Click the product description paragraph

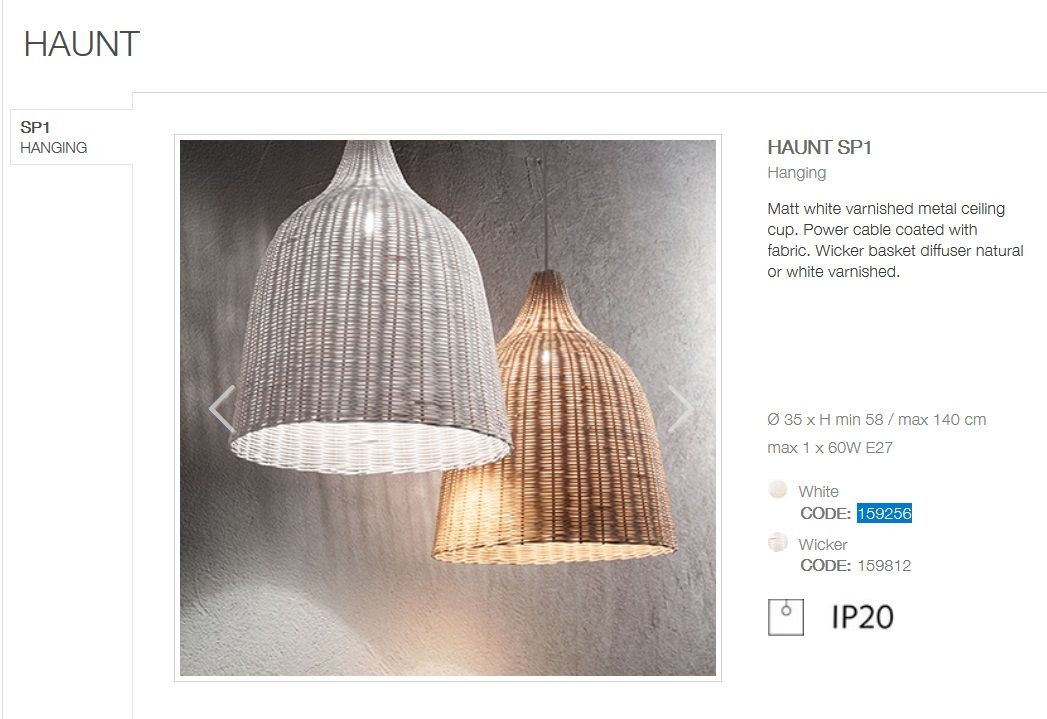pyautogui.click(x=895, y=240)
